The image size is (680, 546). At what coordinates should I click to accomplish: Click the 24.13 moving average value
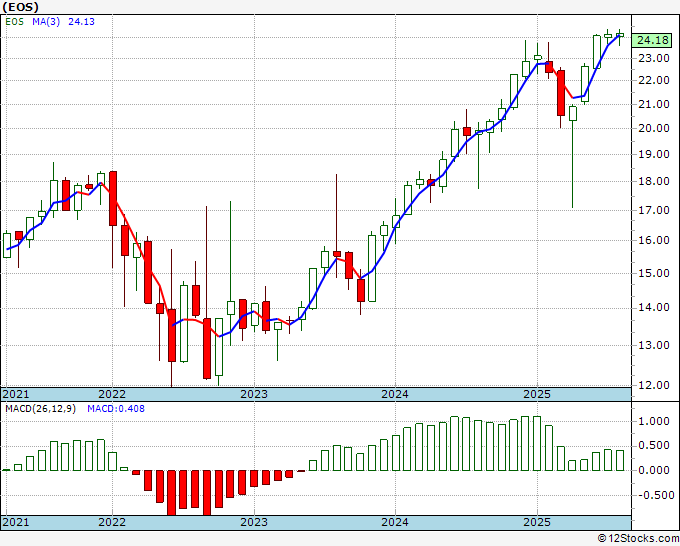pyautogui.click(x=82, y=22)
